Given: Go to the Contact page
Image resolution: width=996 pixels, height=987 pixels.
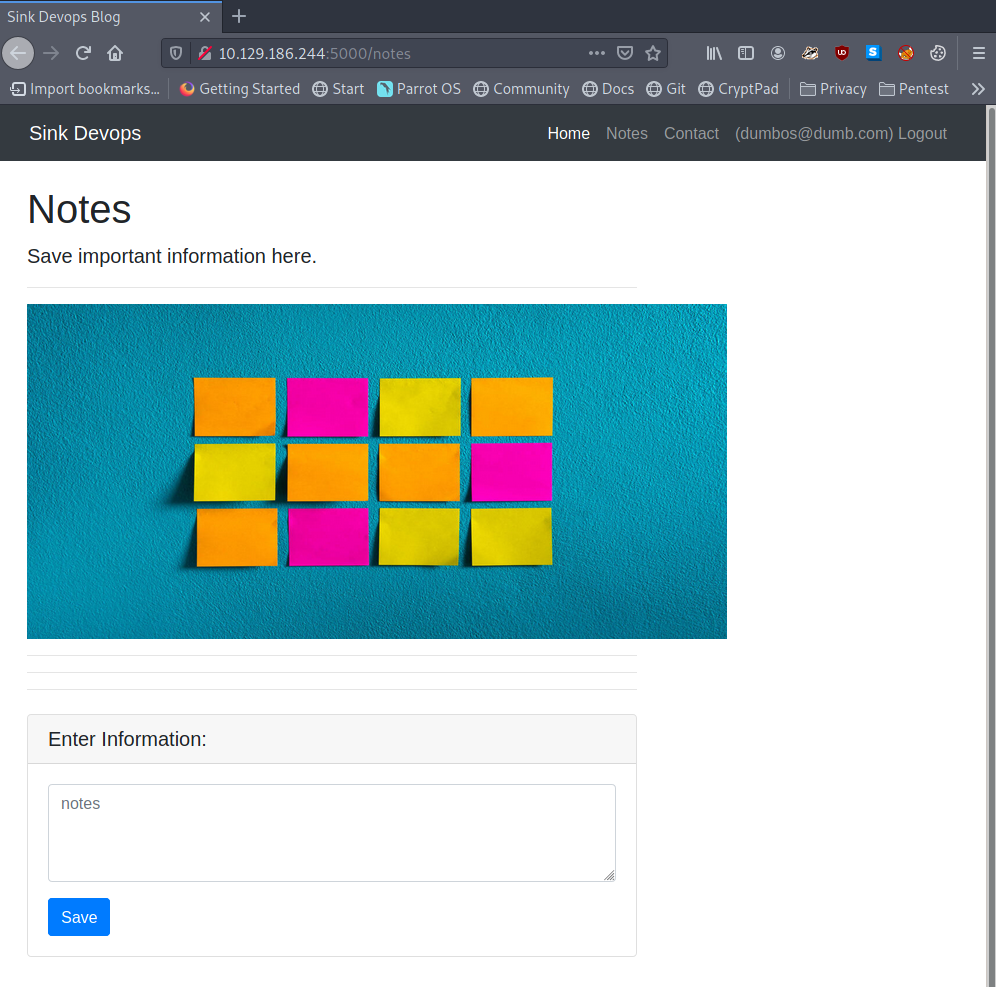Looking at the screenshot, I should pyautogui.click(x=691, y=134).
